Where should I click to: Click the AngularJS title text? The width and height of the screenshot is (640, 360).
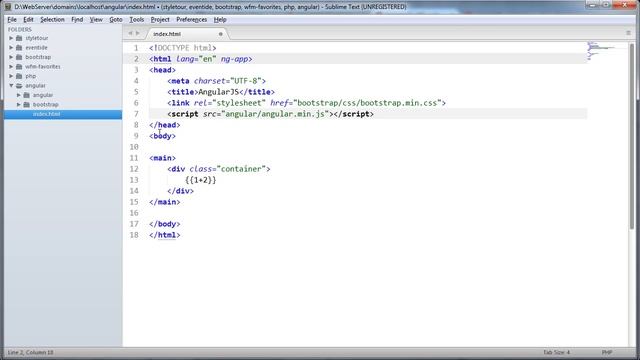click(x=218, y=92)
